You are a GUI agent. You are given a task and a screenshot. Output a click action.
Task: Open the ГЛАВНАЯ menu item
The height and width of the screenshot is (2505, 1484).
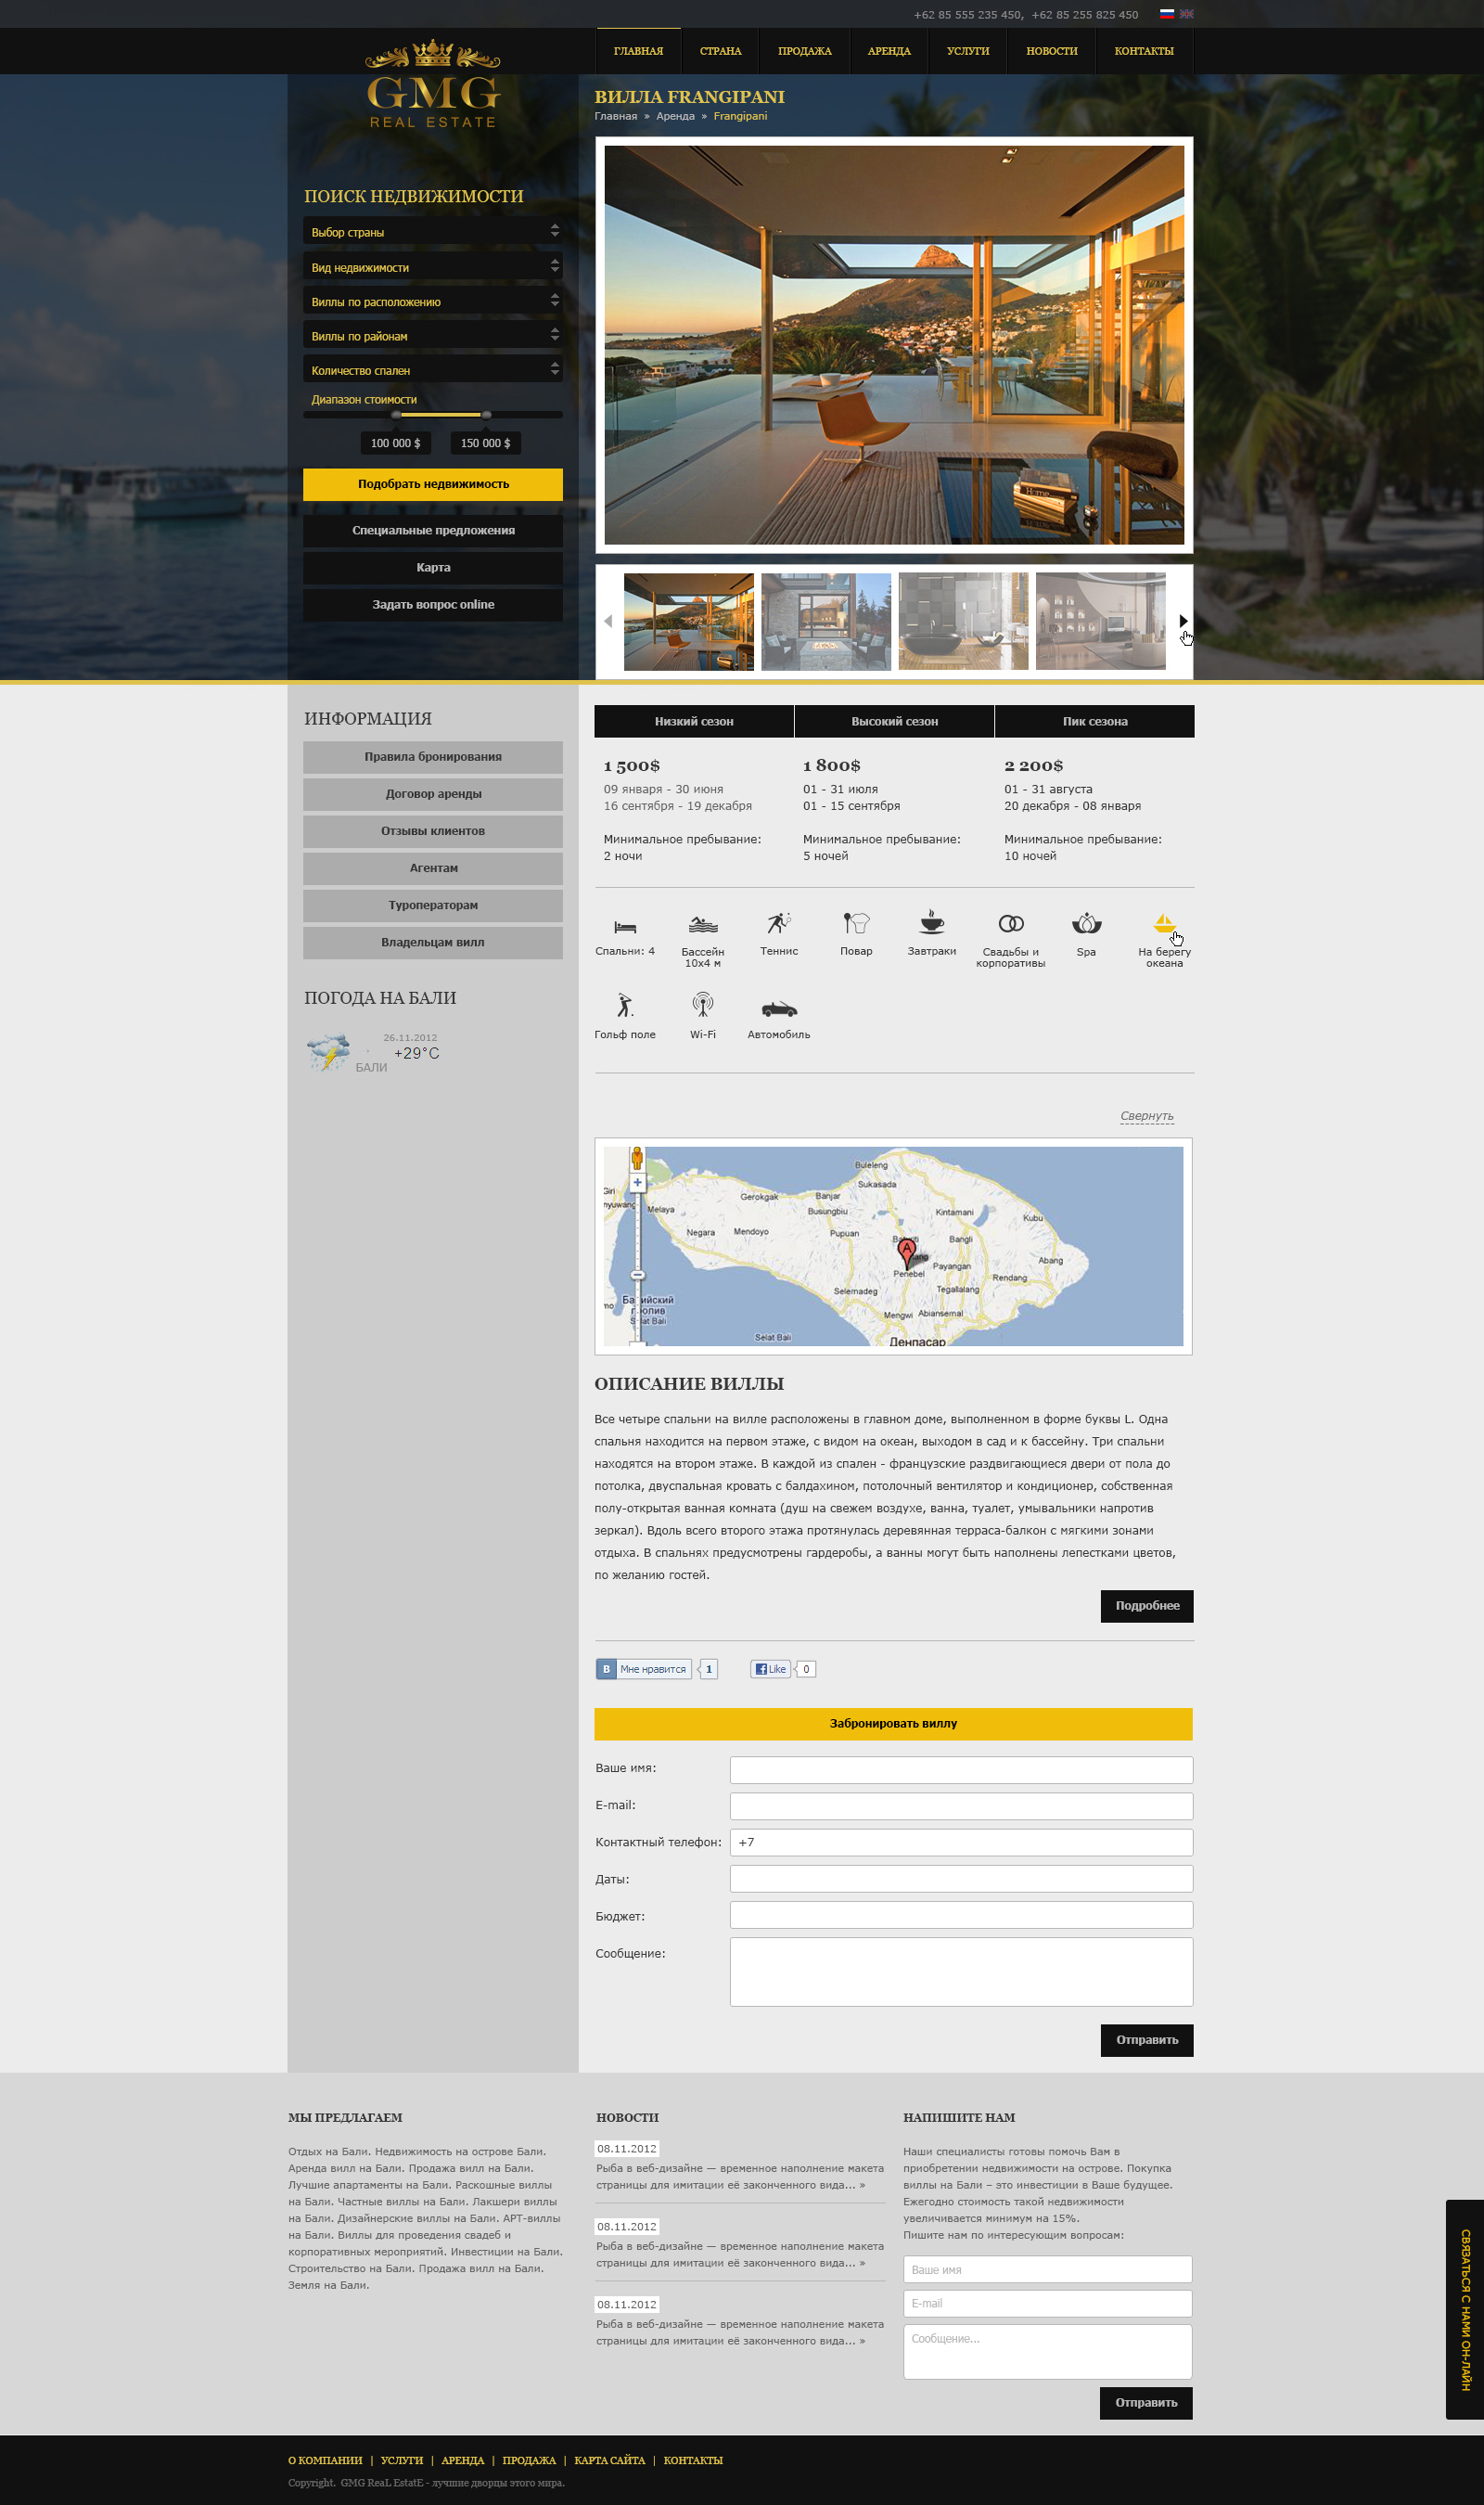(638, 51)
